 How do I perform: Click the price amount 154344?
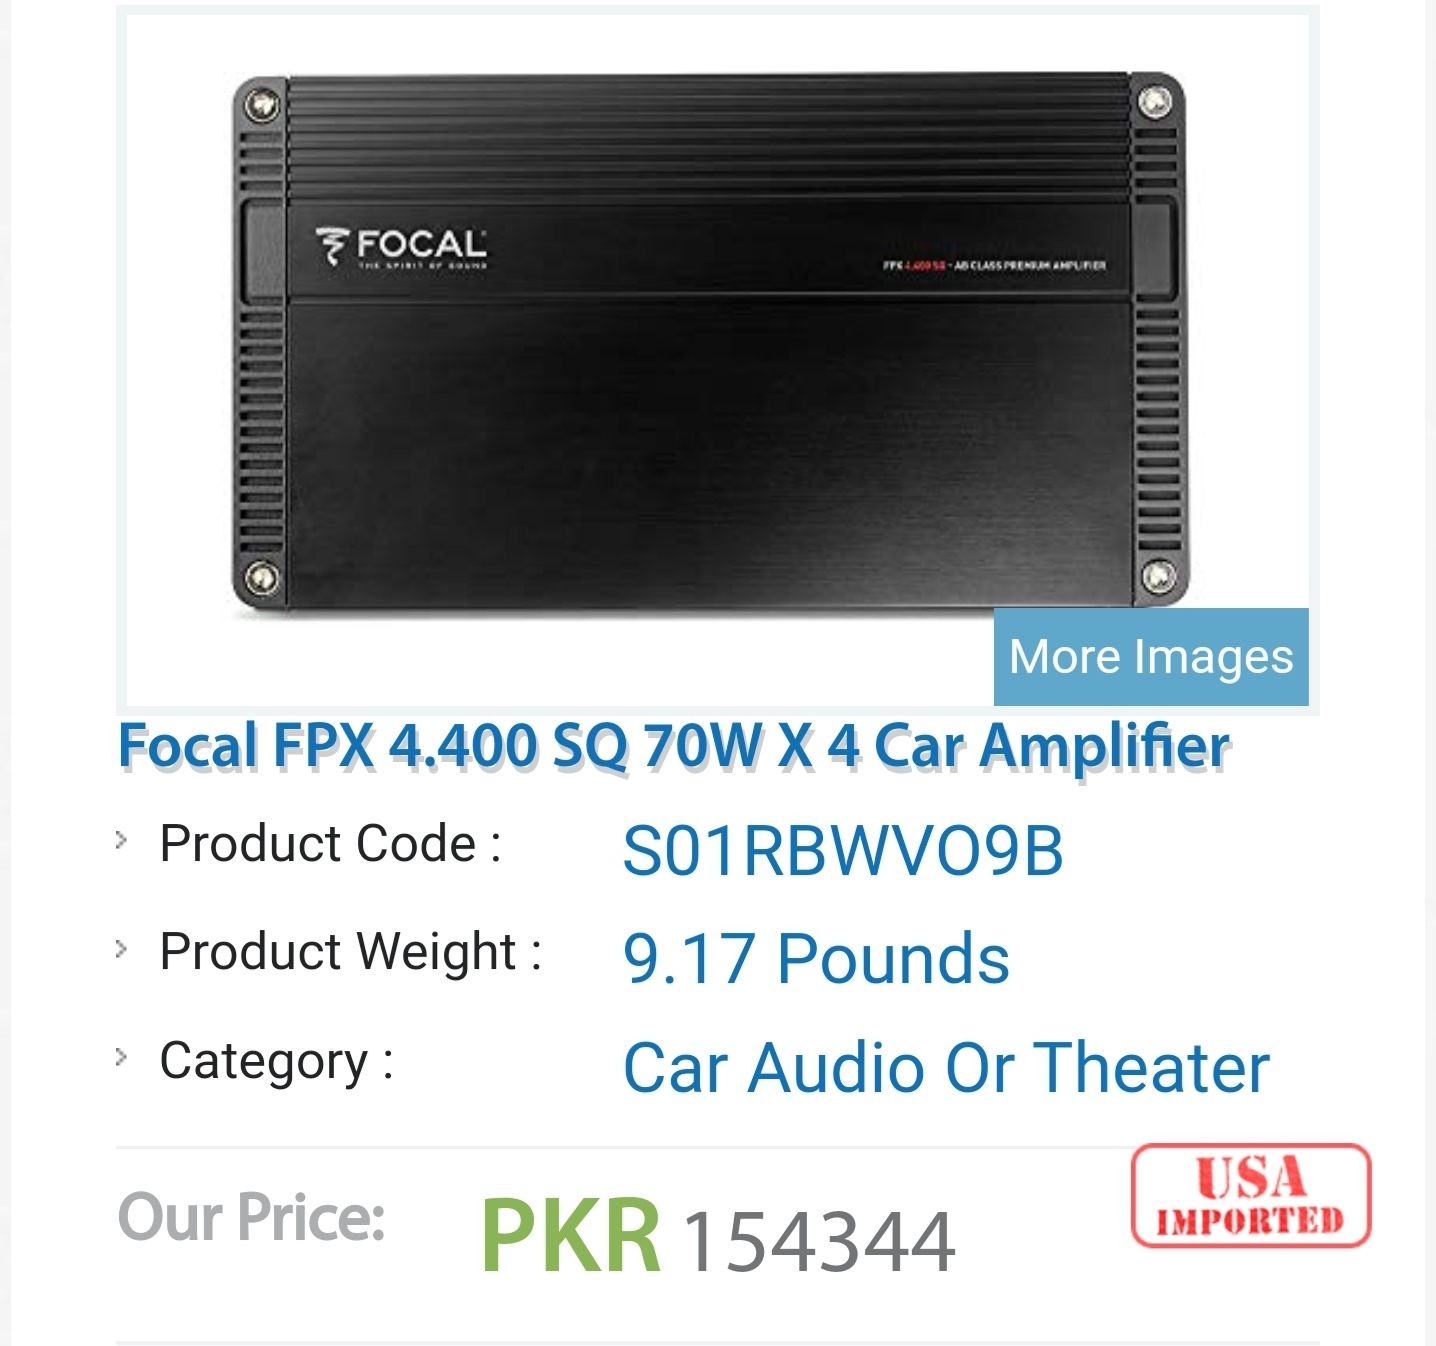tap(818, 1242)
